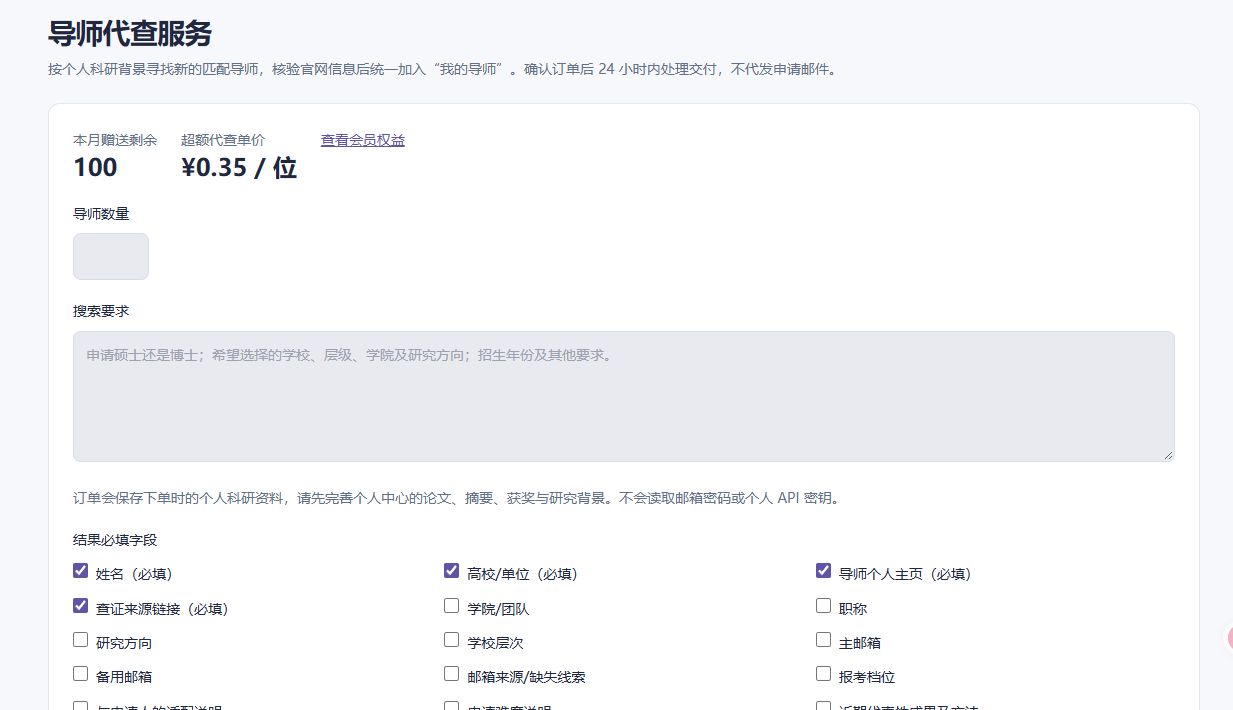Click the remaining quota value 100
The width and height of the screenshot is (1233, 710).
click(x=95, y=167)
